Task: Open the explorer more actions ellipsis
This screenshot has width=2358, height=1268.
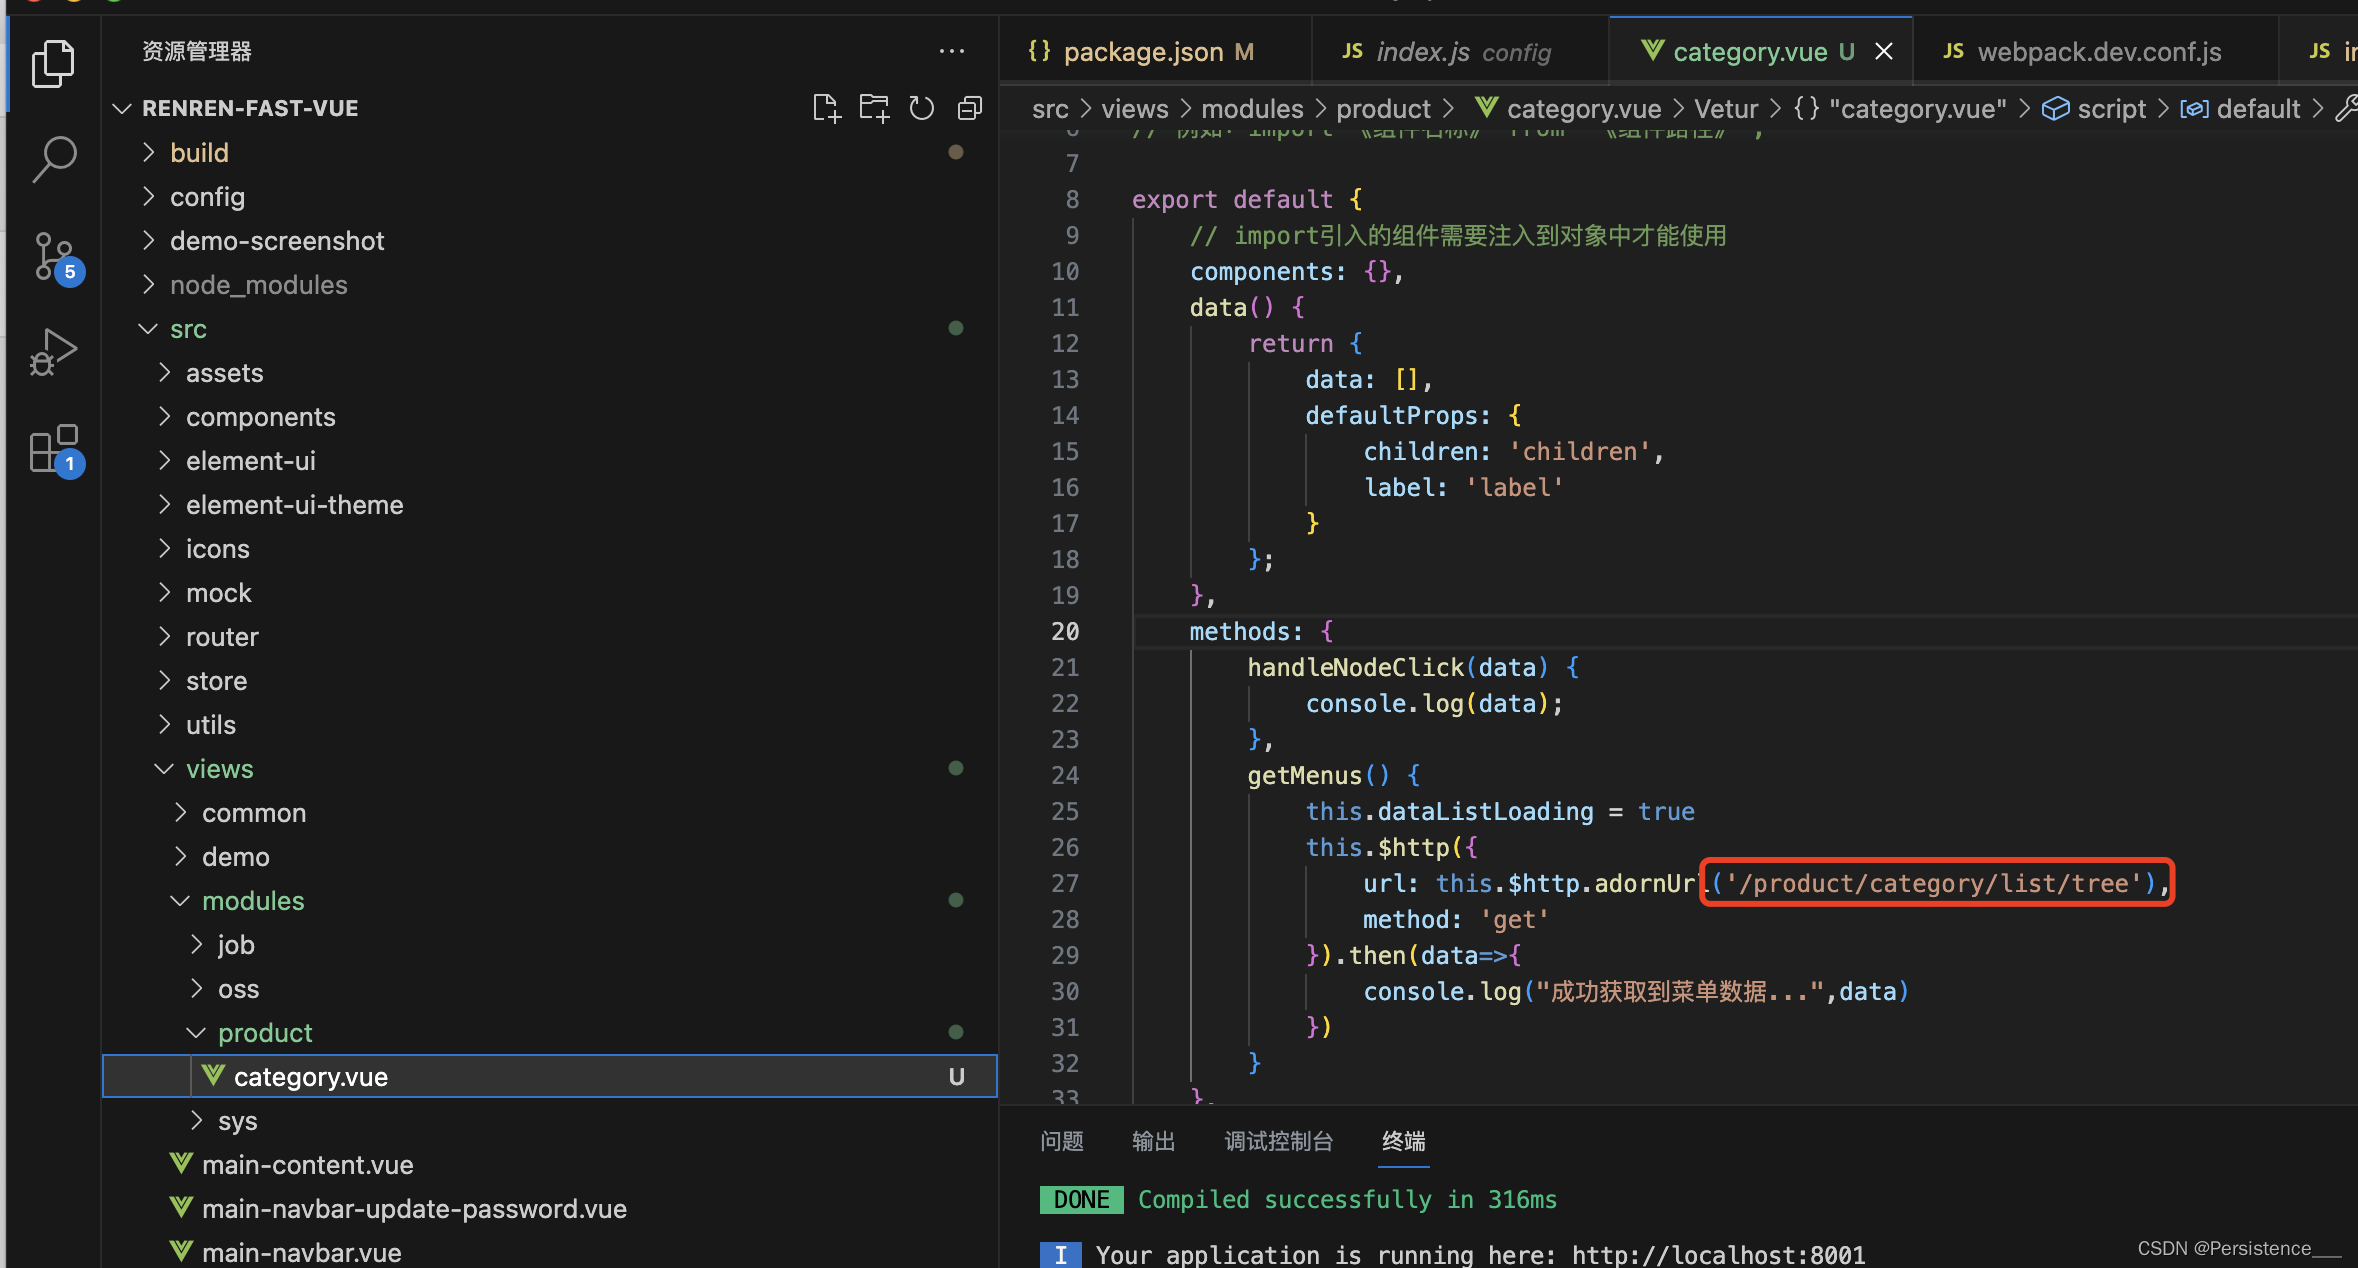Action: tap(952, 51)
